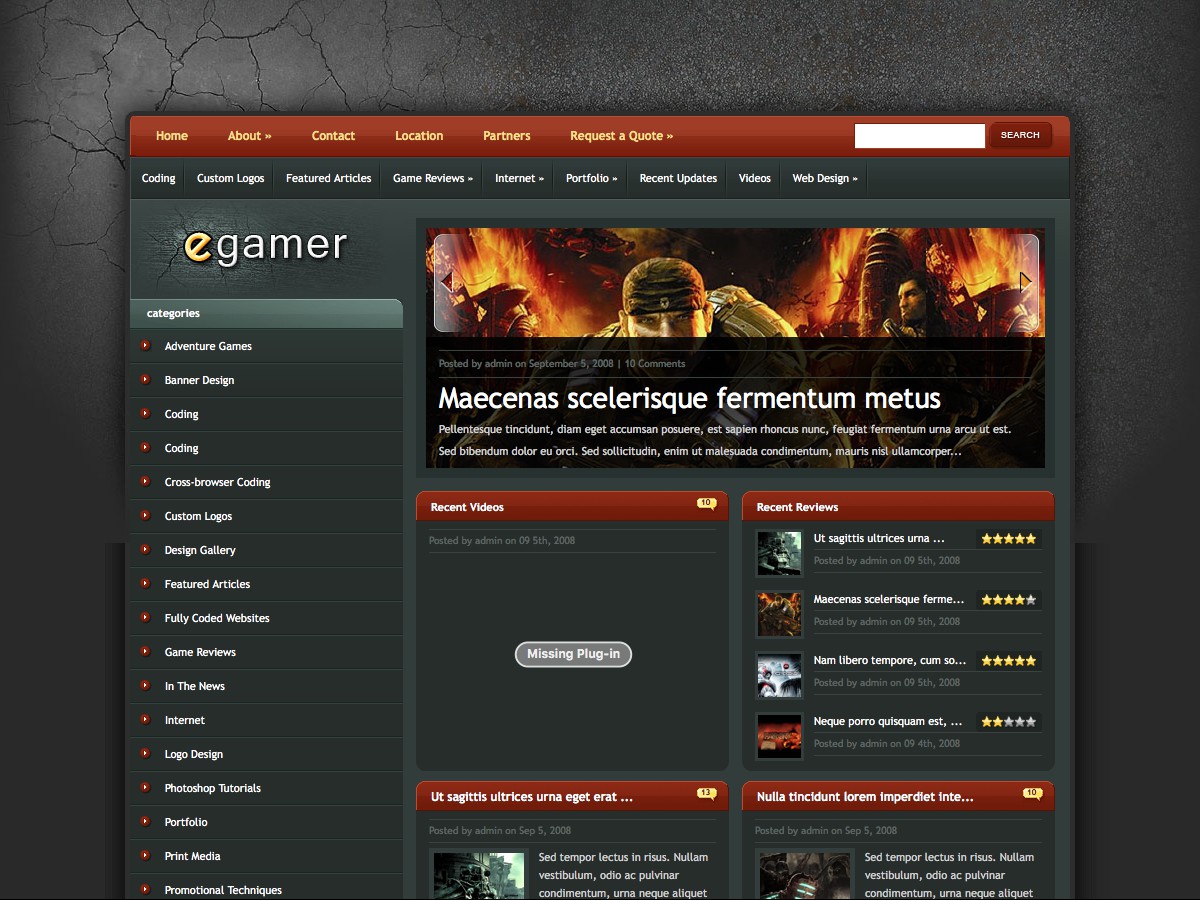
Task: Open the Featured Articles sidebar category
Action: (x=207, y=584)
